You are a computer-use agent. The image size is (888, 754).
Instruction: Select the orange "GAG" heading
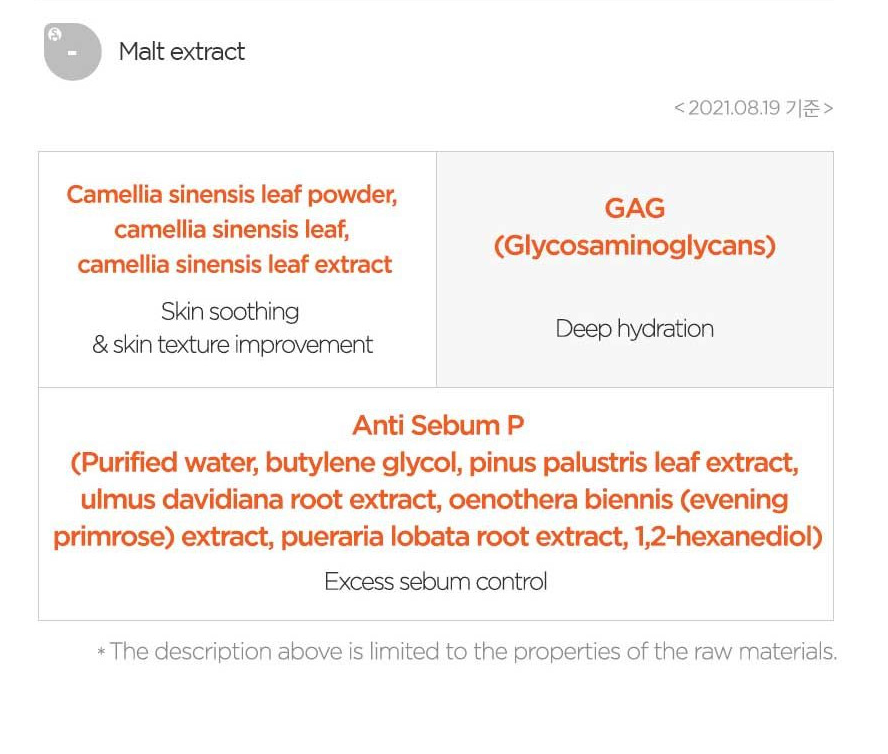[634, 208]
